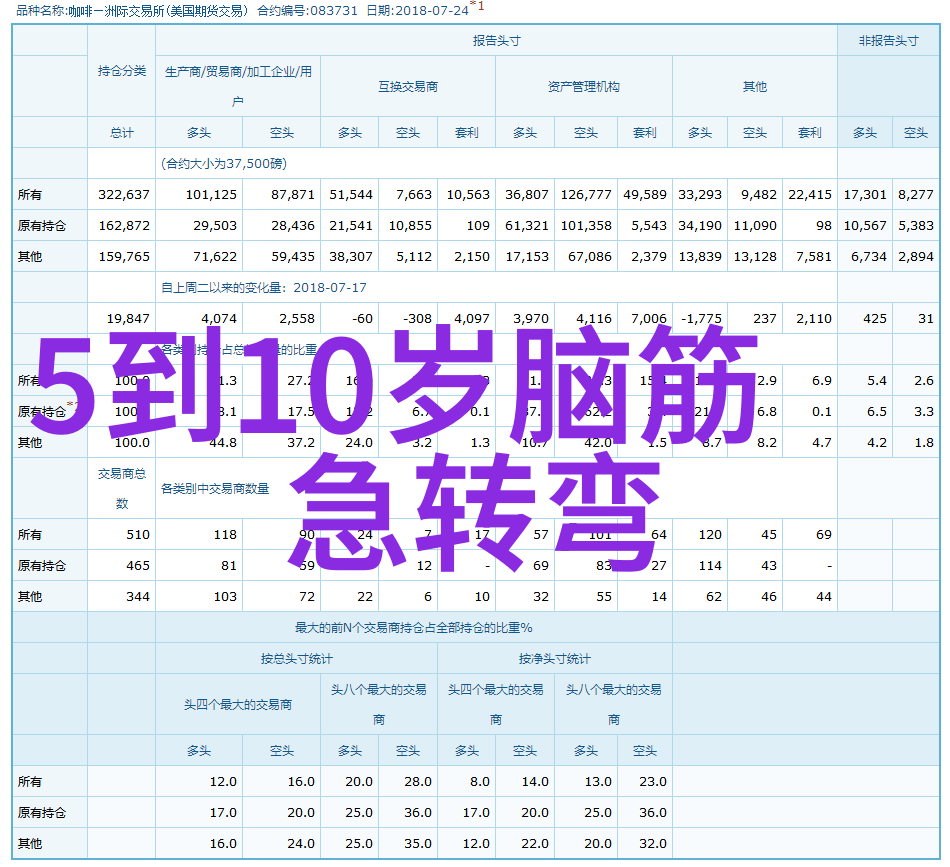
Task: Click the 互换交易商 column group header
Action: click(x=407, y=87)
